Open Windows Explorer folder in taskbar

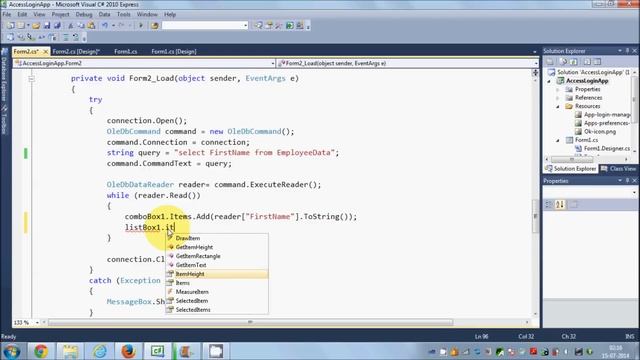click(x=70, y=351)
